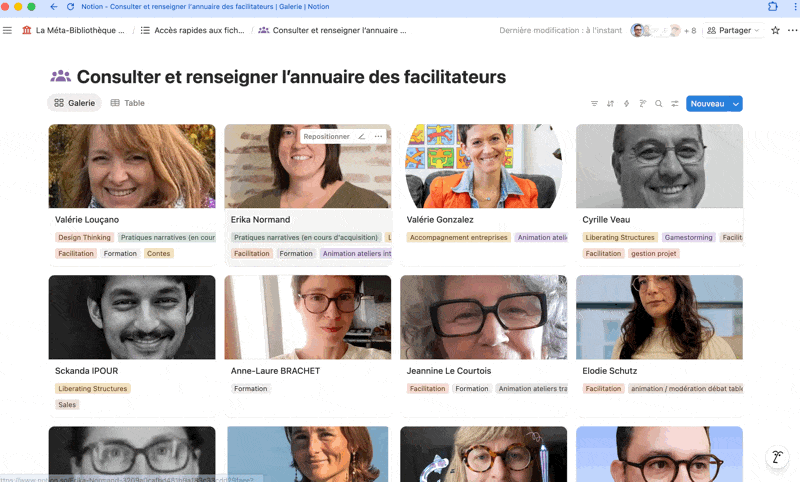Click the Design Thinking tag on Valérie Louçano

84,238
